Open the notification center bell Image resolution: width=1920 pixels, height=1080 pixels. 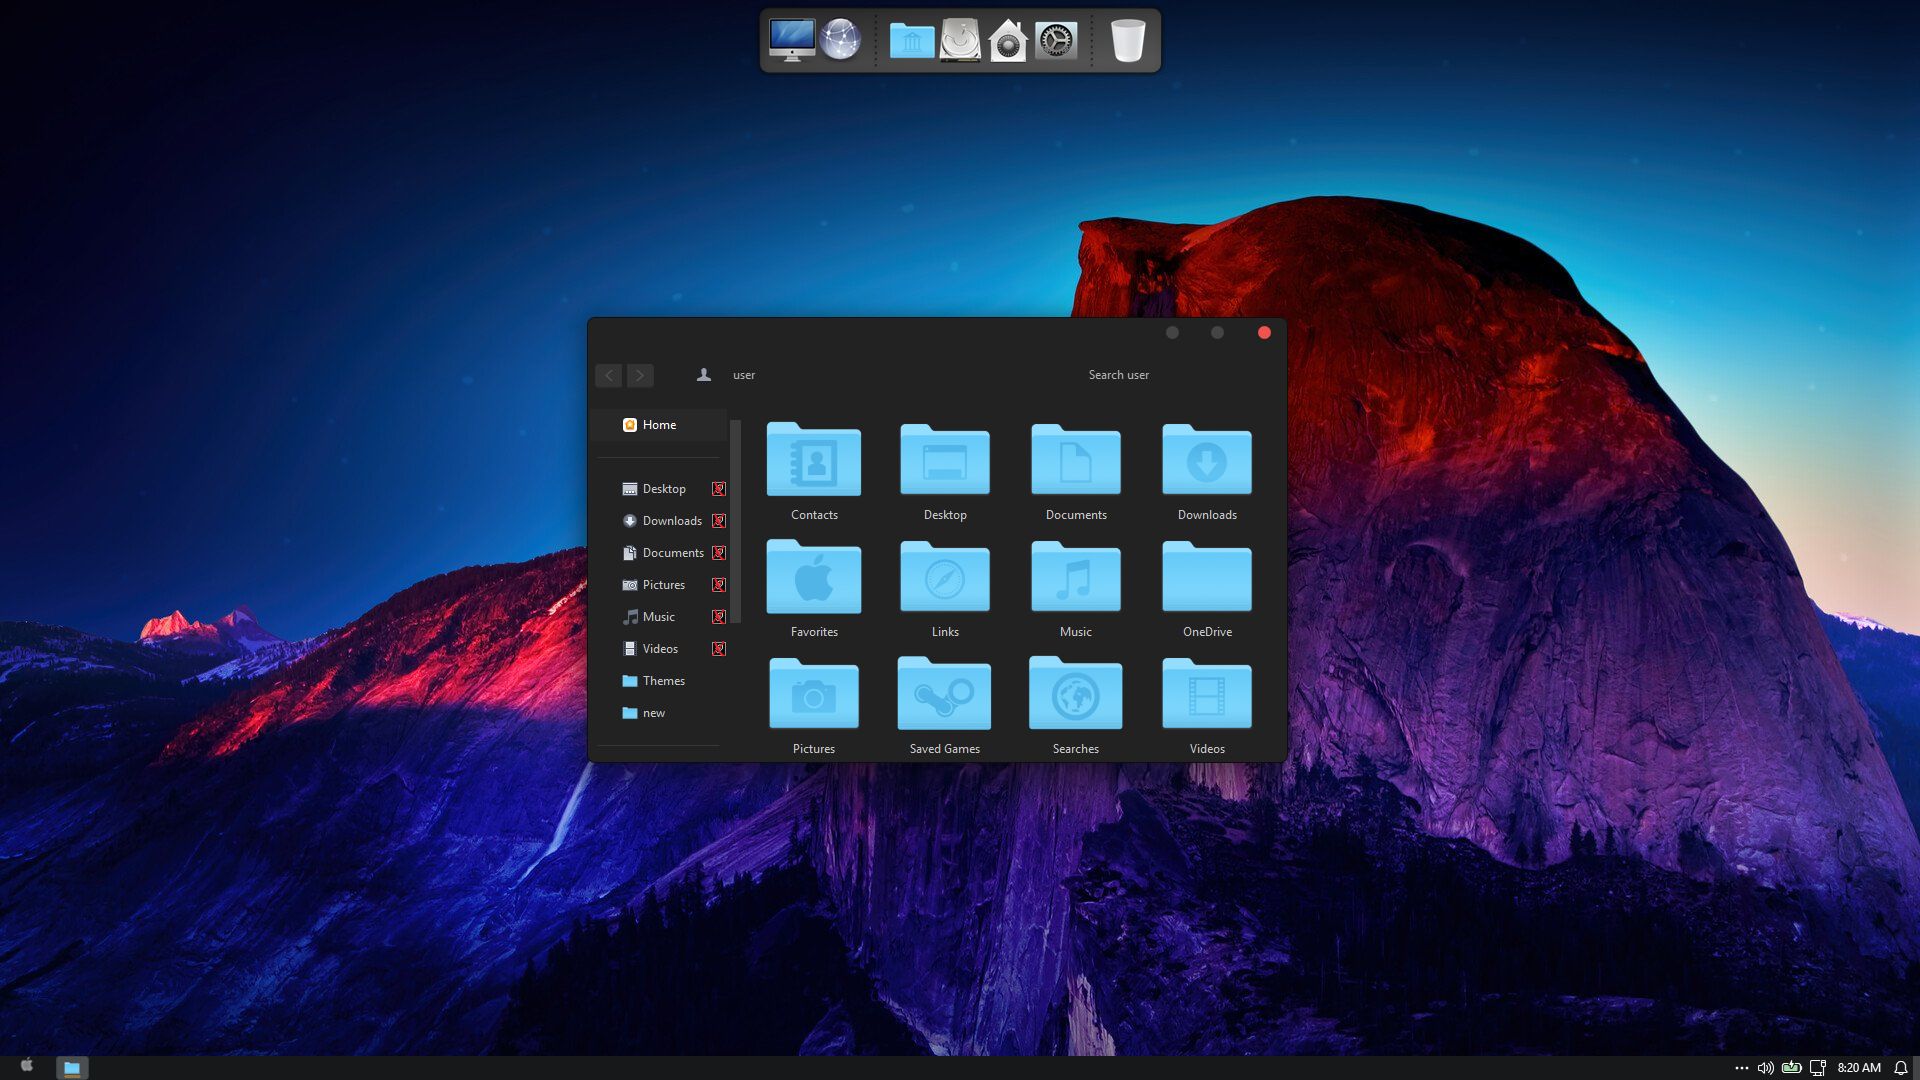[1900, 1068]
